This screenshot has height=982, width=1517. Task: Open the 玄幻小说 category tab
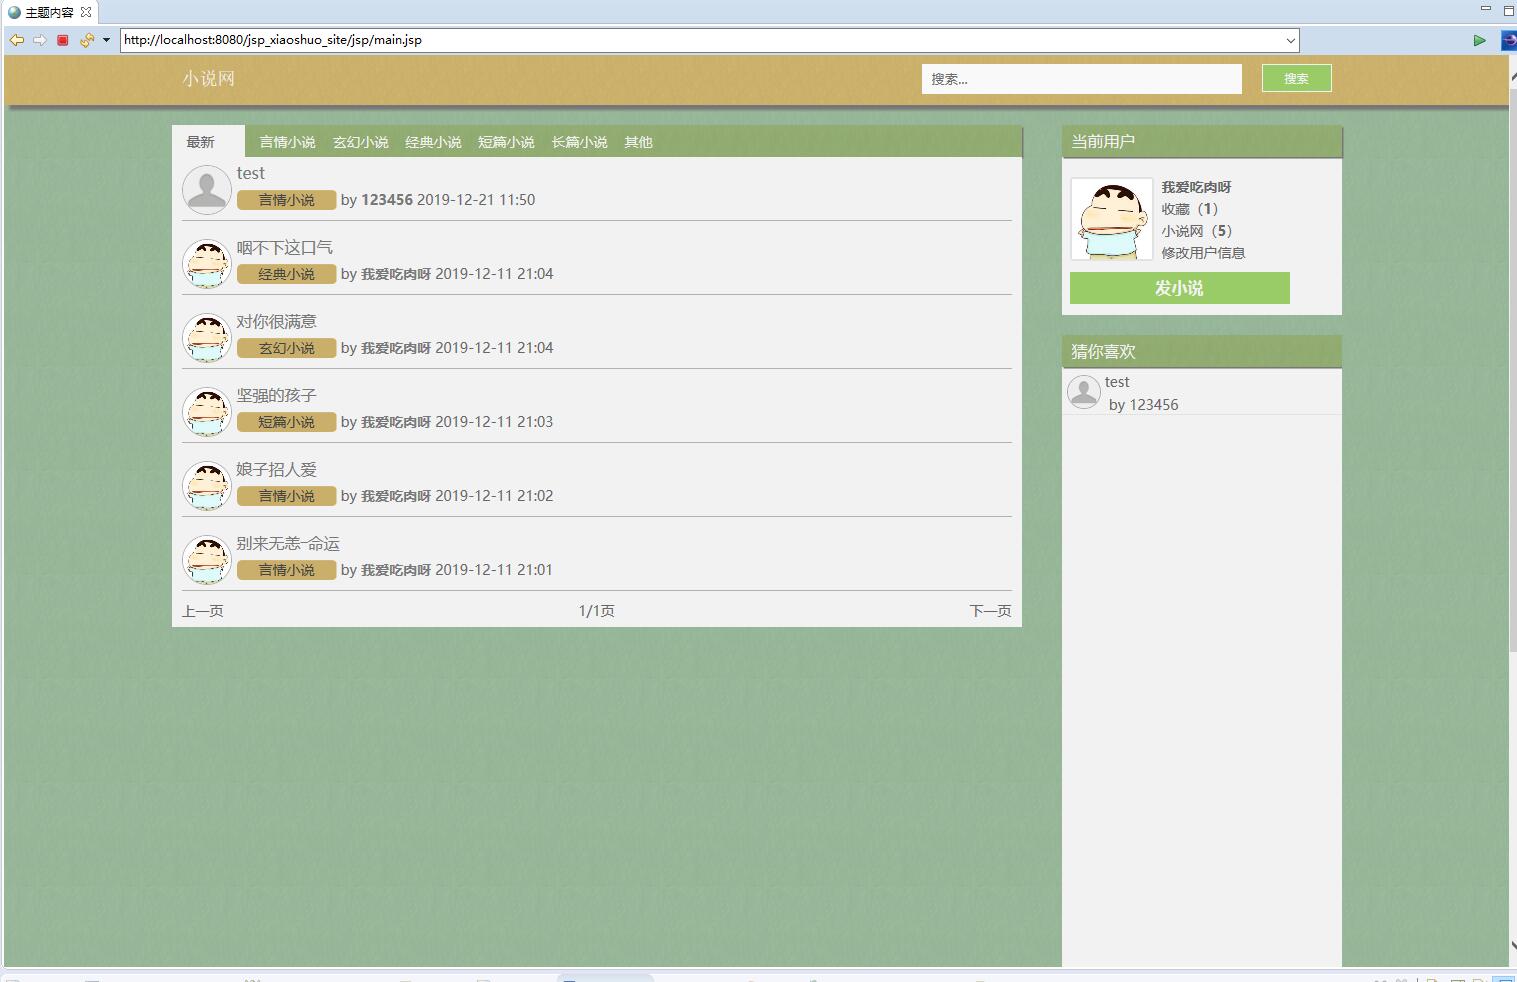(360, 142)
